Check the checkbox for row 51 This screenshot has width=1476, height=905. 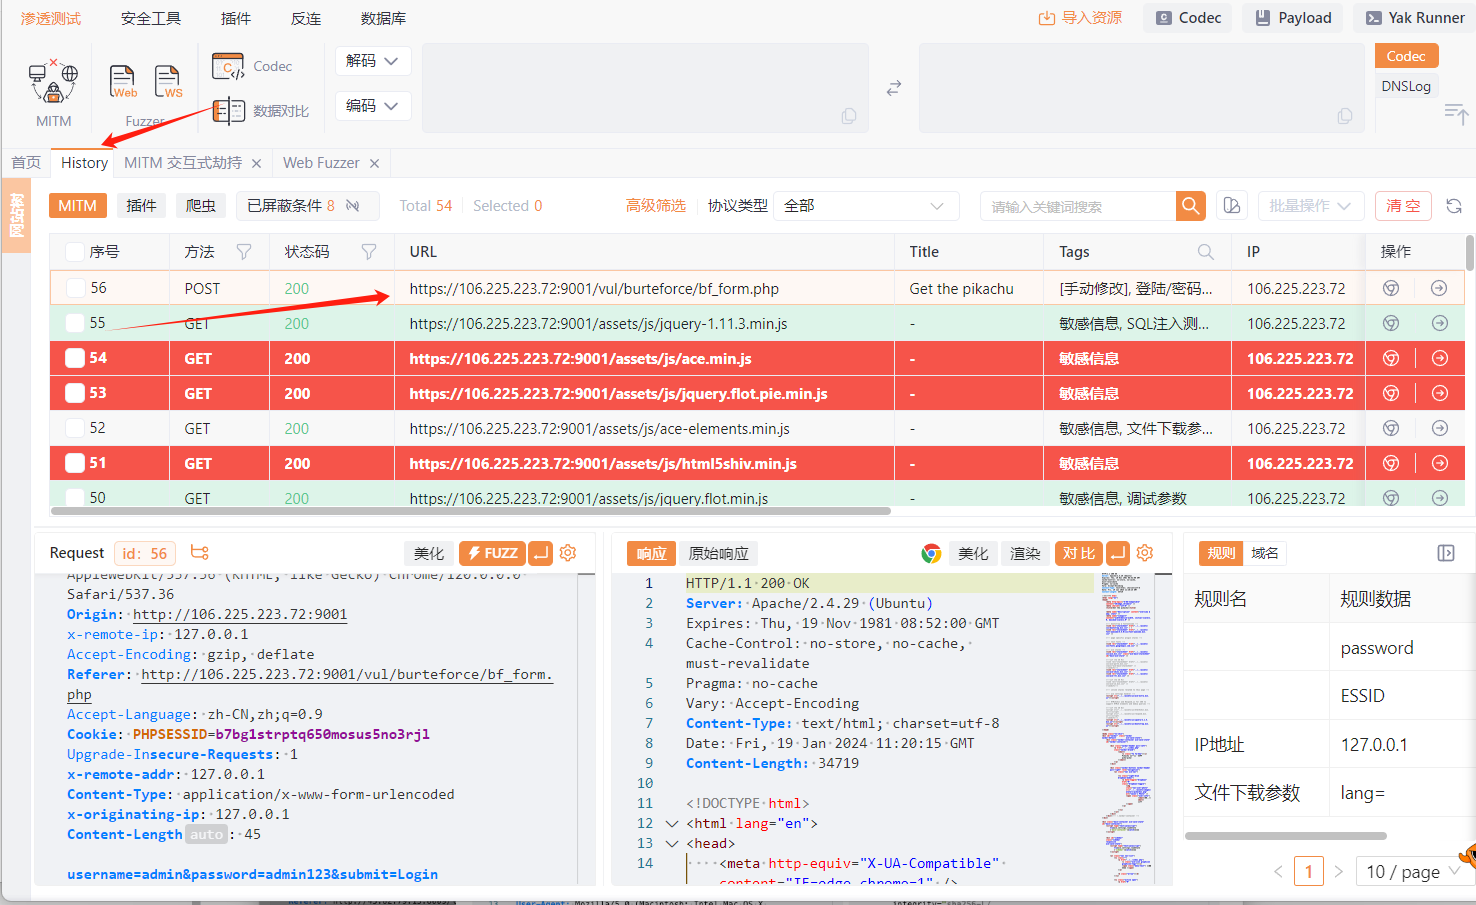pyautogui.click(x=75, y=463)
